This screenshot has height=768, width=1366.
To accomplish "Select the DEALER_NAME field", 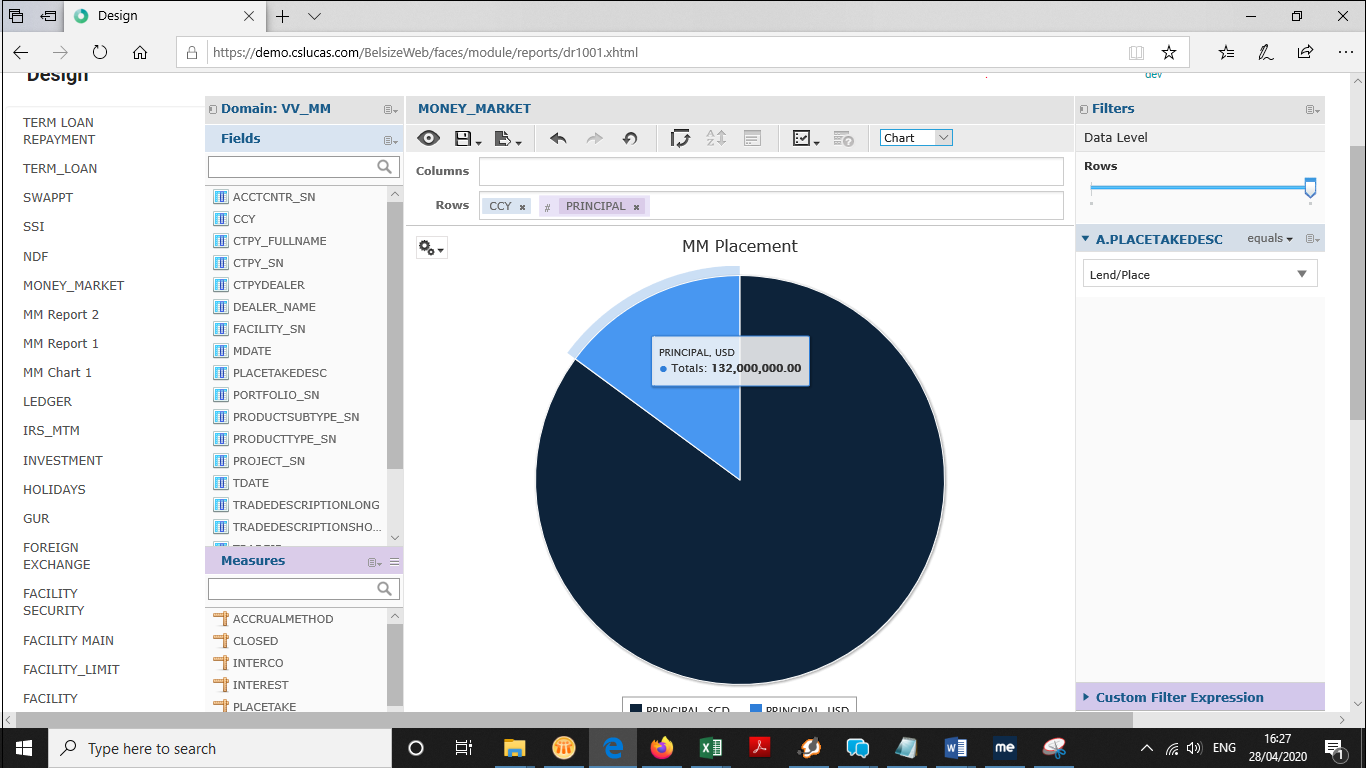I will coord(273,307).
